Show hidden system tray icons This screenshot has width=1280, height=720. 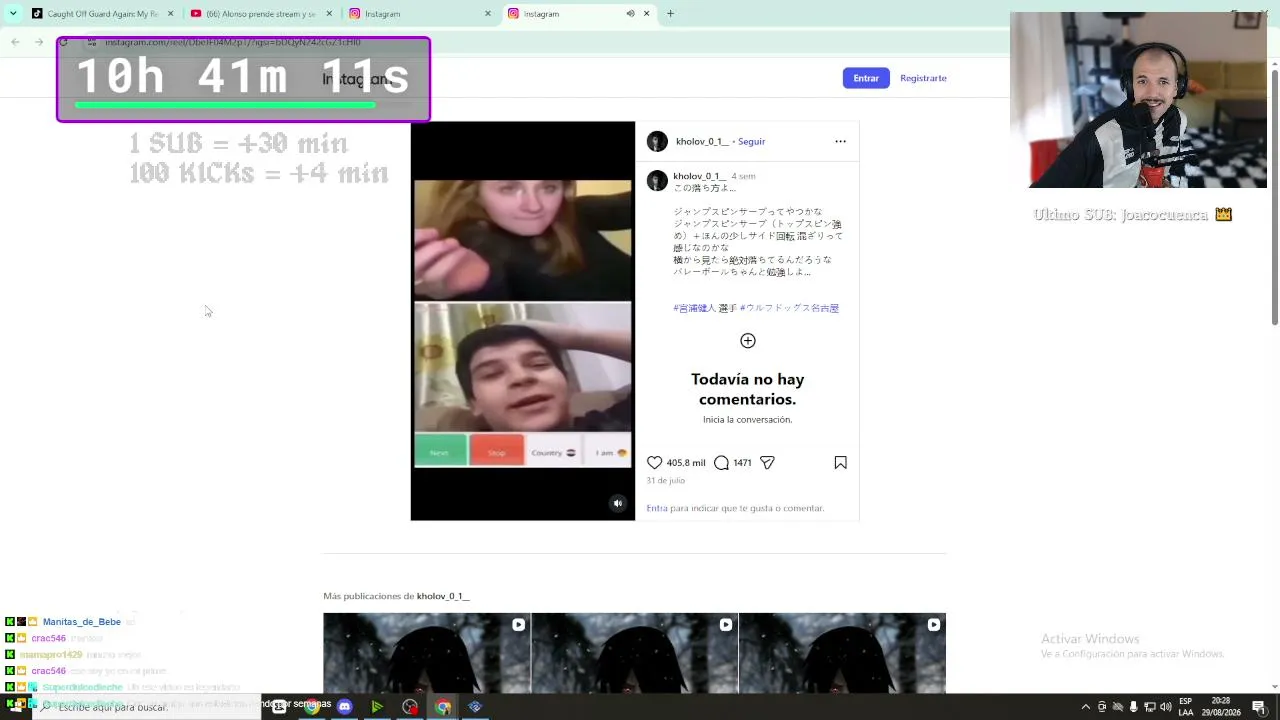[1085, 707]
